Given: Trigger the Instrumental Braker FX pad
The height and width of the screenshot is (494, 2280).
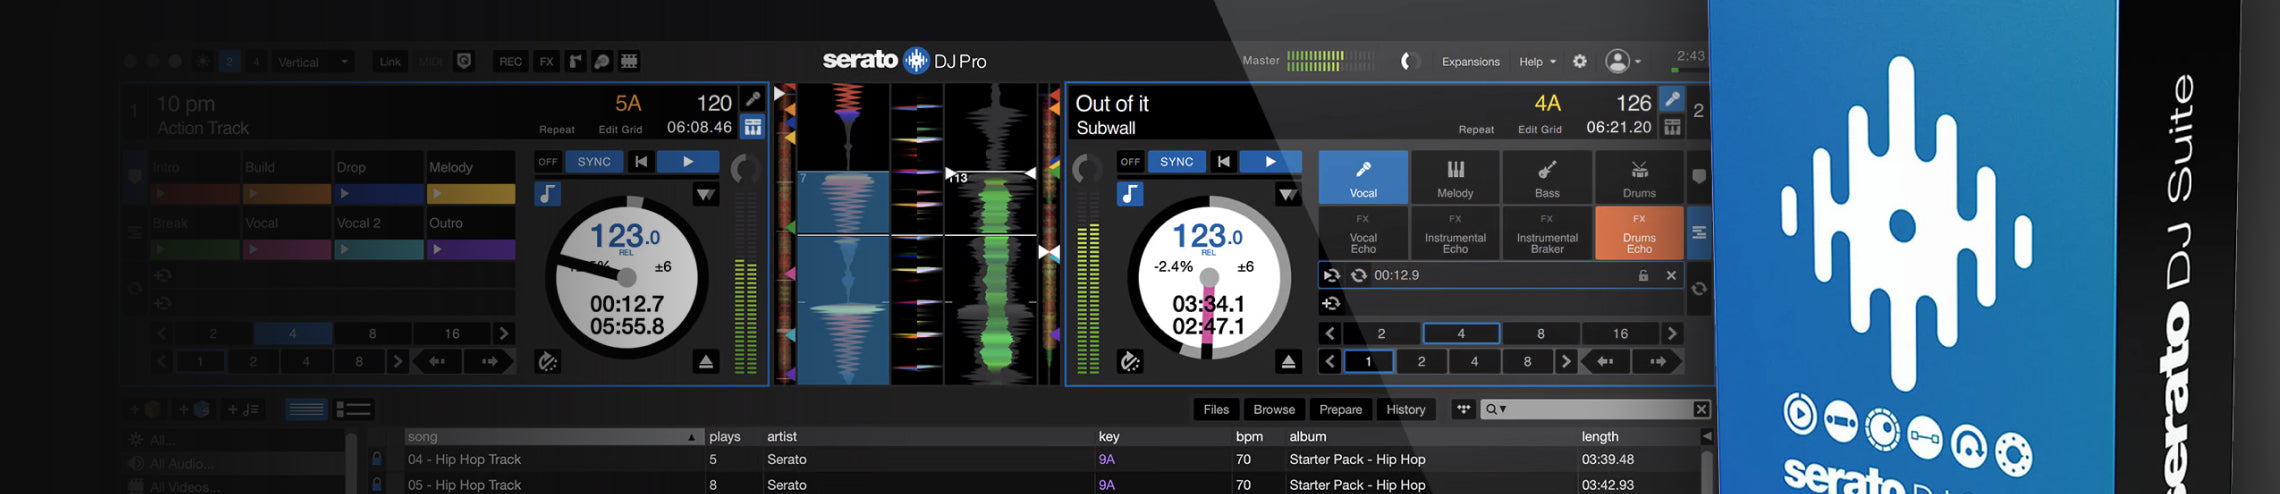Looking at the screenshot, I should tap(1547, 233).
